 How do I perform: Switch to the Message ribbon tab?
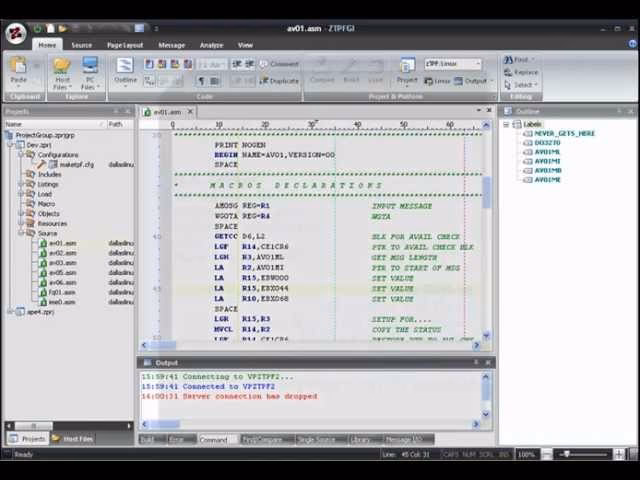click(x=171, y=45)
